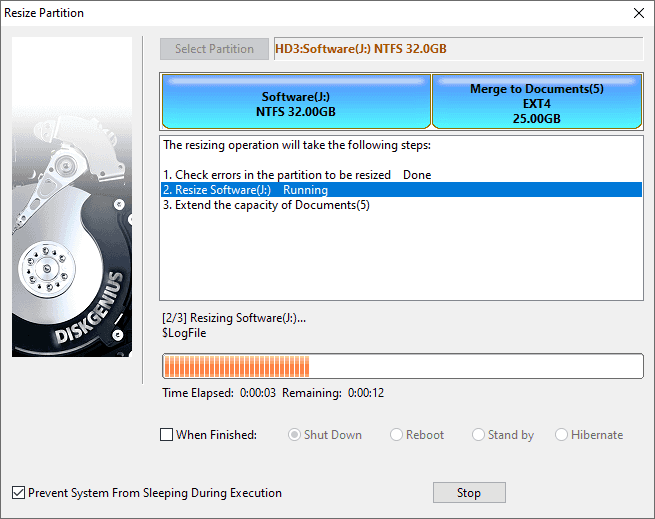Click the $LogFile status text

184,333
